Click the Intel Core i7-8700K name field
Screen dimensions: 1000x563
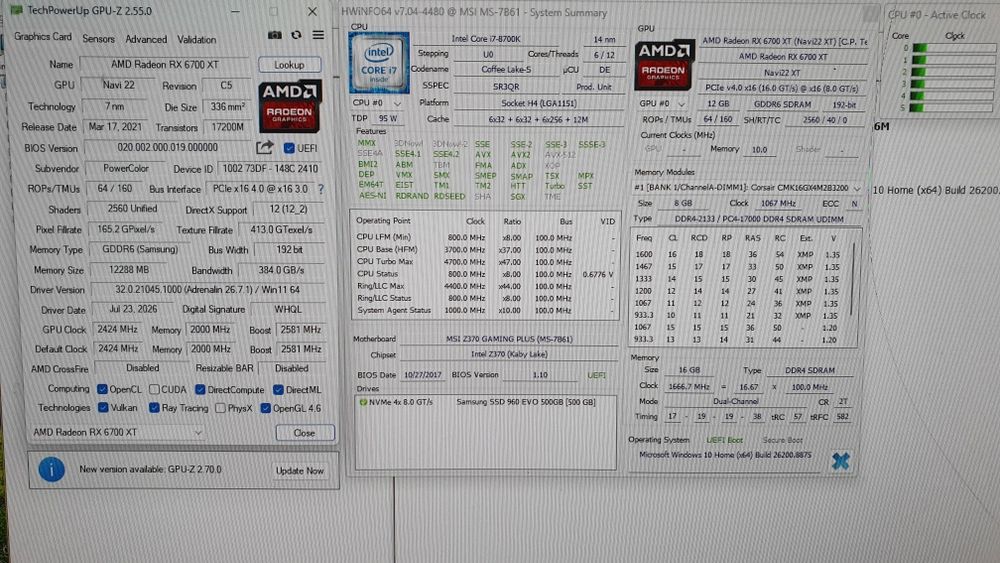[486, 39]
